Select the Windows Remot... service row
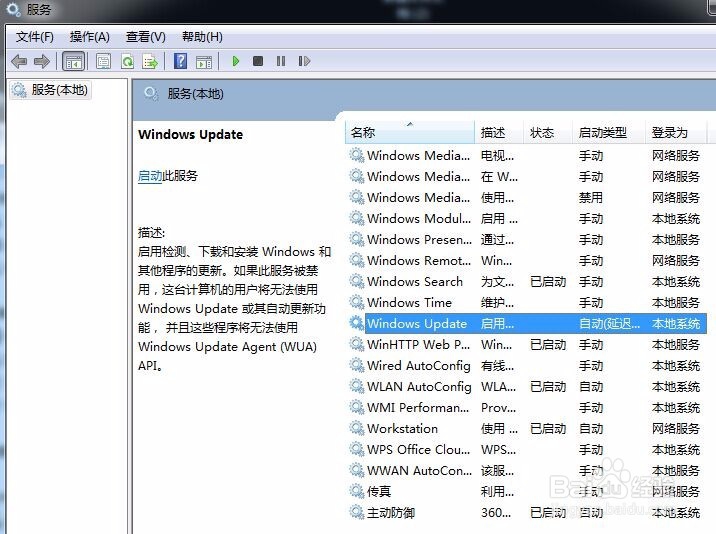This screenshot has width=716, height=534. point(526,260)
